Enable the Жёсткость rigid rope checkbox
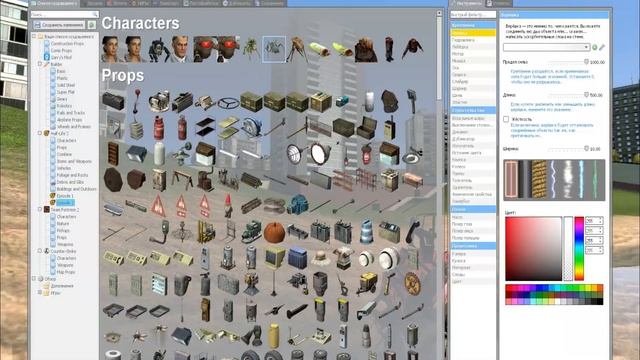640x360 pixels. pyautogui.click(x=506, y=119)
